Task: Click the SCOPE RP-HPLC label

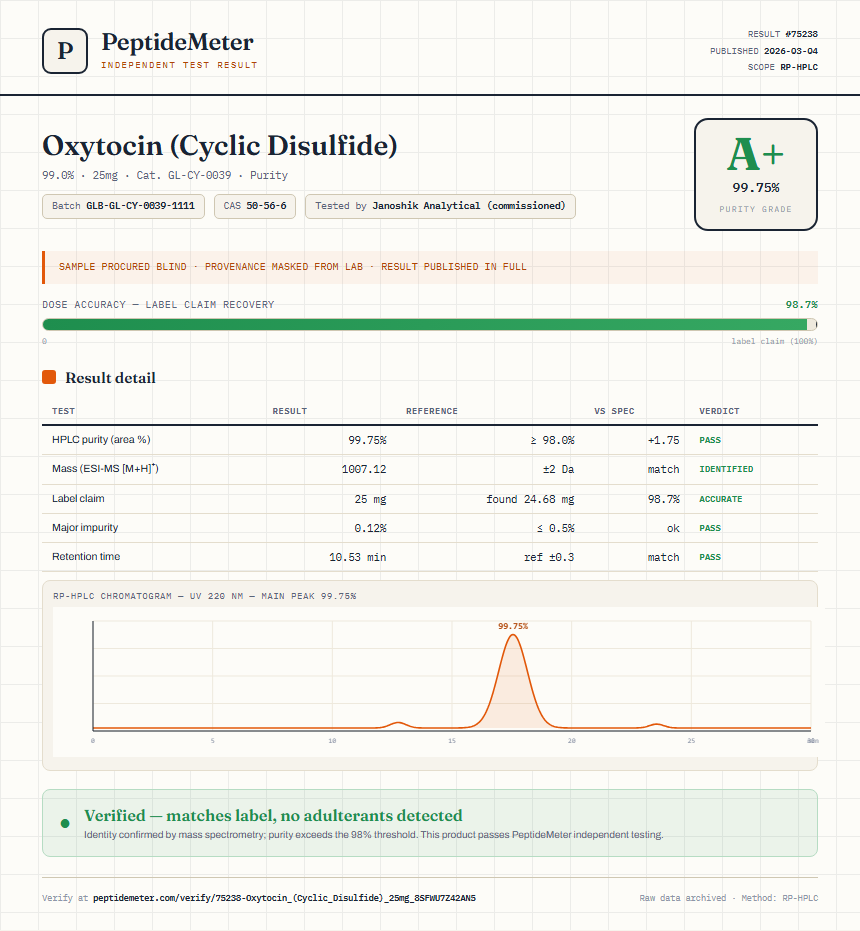Action: 783,67
